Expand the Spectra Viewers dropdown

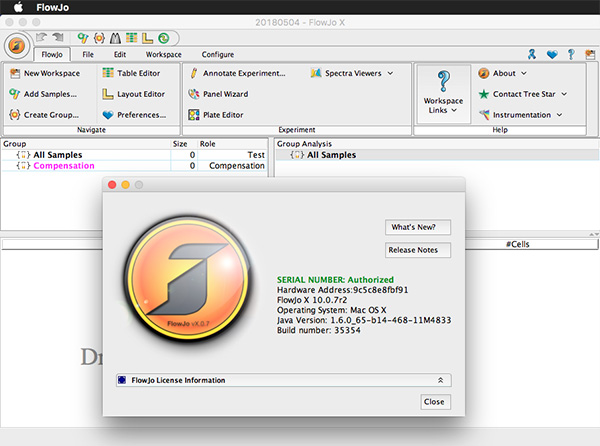[x=390, y=73]
